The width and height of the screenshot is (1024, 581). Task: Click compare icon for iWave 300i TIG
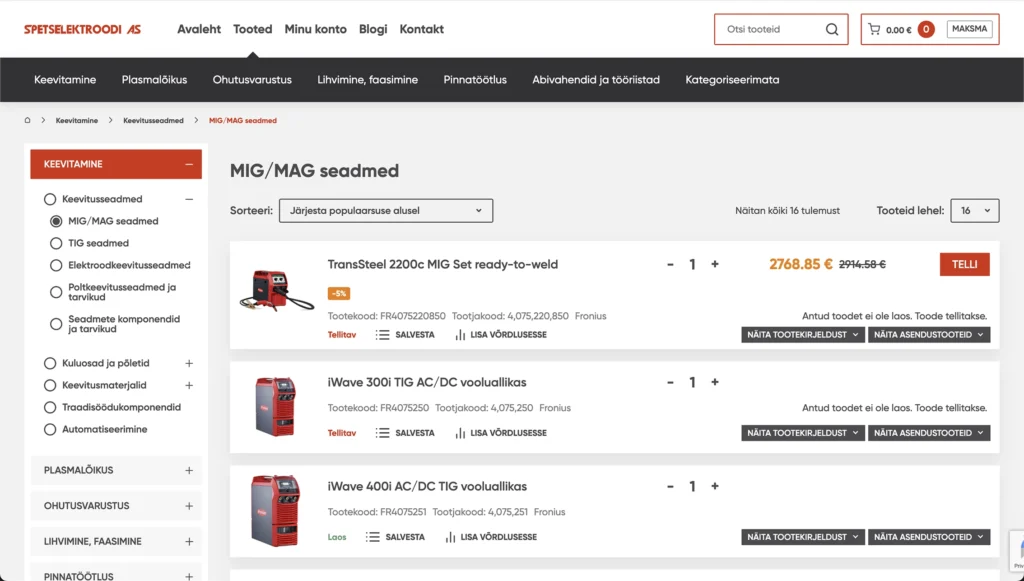460,433
